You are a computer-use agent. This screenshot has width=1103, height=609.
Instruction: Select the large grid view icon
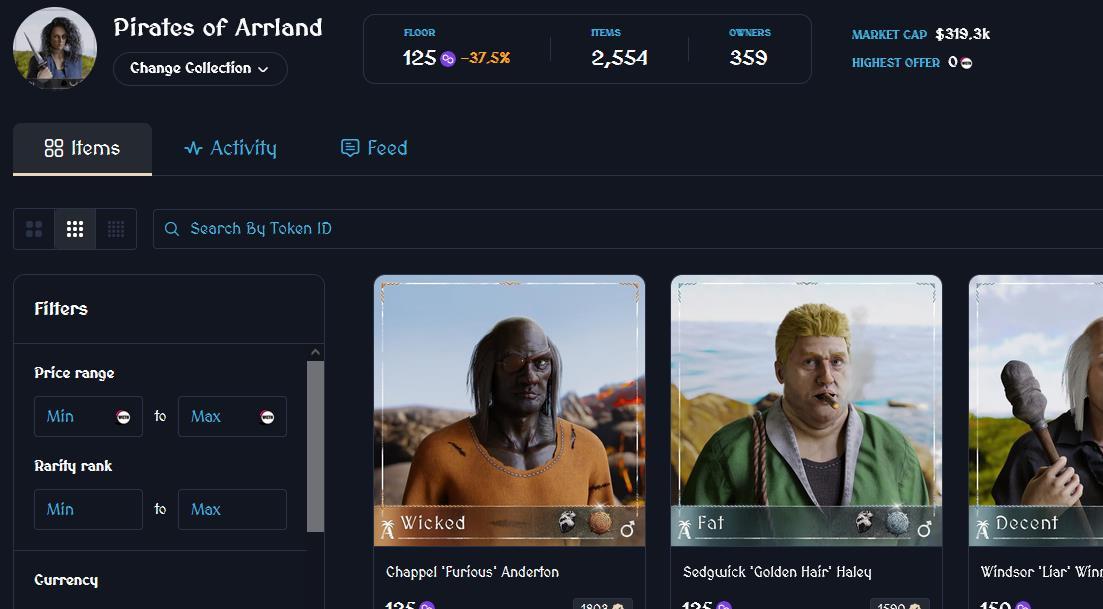click(x=34, y=229)
